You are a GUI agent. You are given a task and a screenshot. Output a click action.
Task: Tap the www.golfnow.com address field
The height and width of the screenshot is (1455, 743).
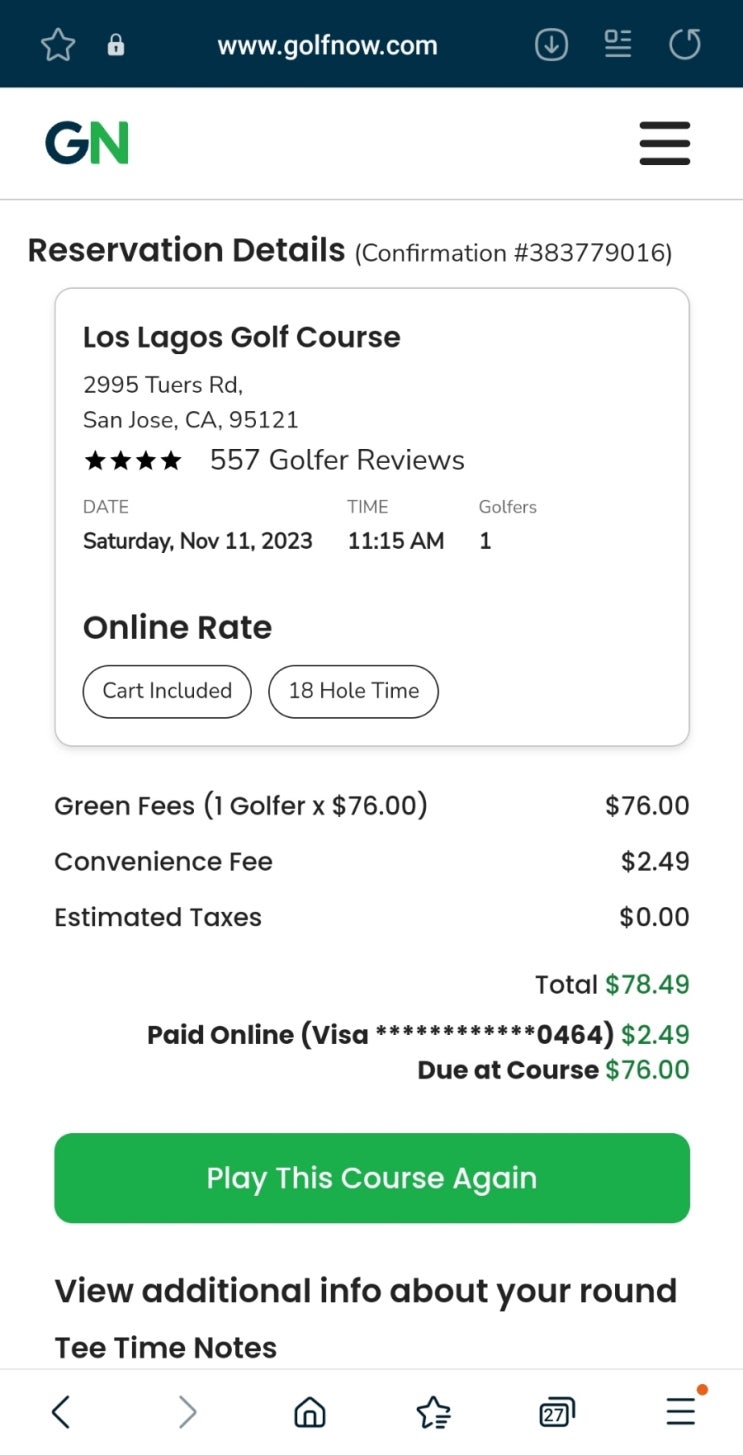tap(327, 45)
